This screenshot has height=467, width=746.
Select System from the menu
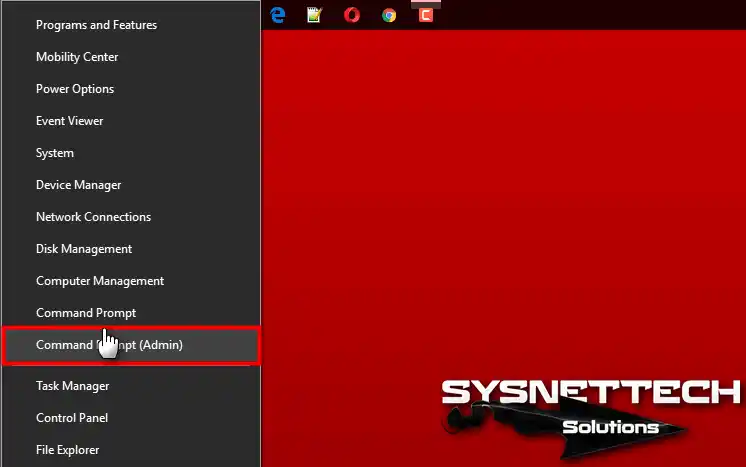click(x=131, y=153)
